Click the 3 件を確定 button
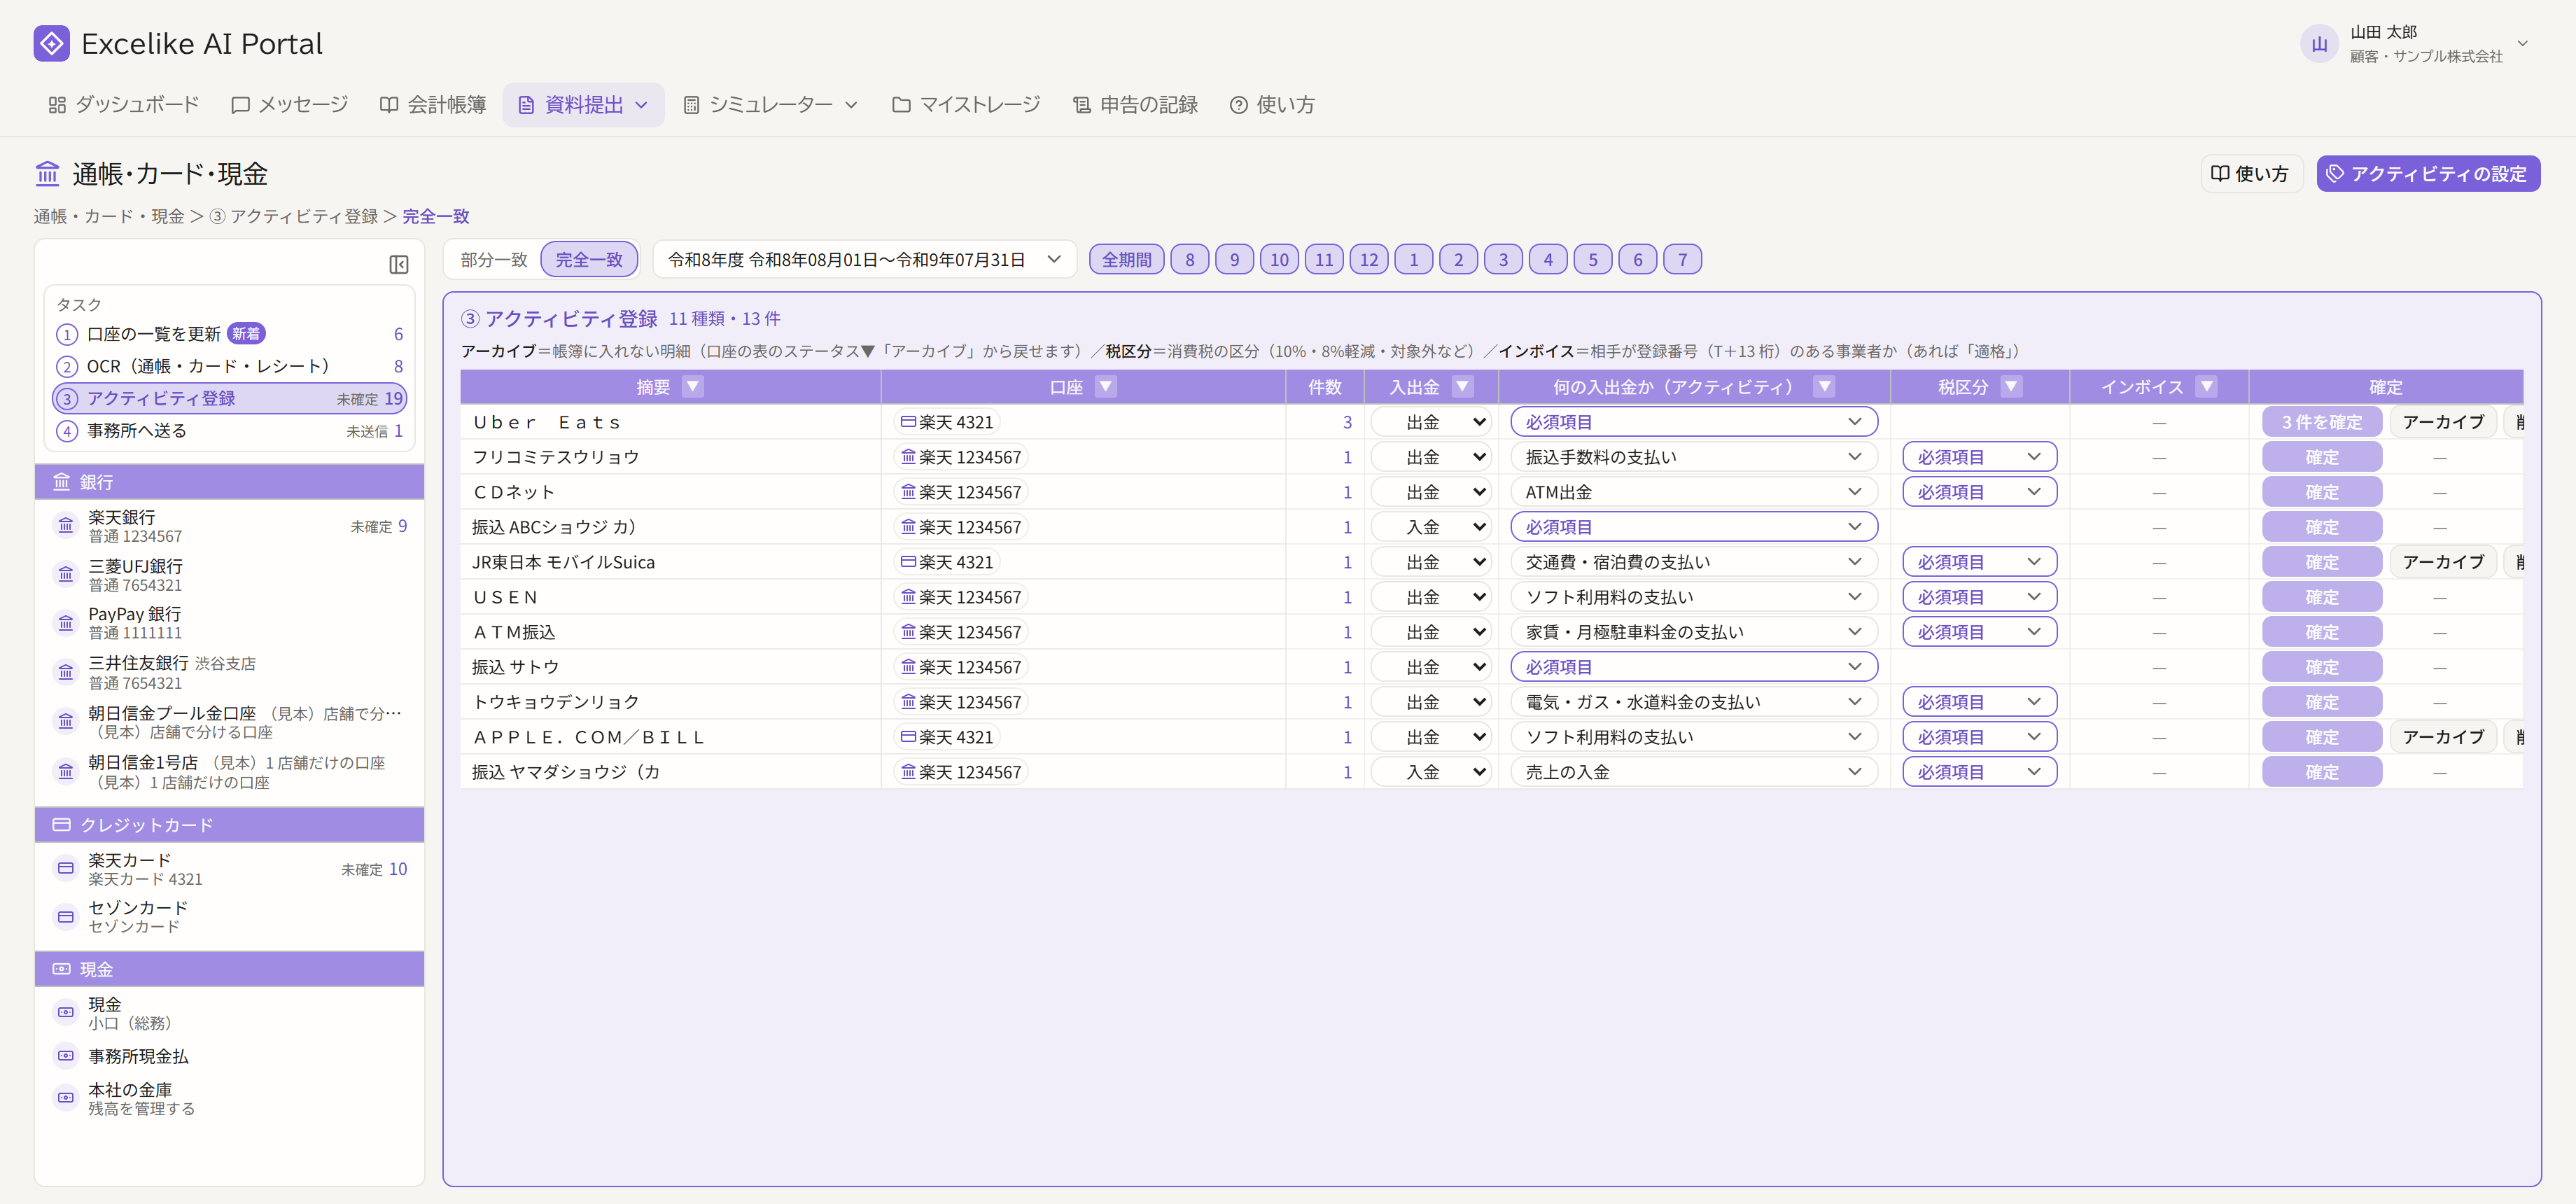Viewport: 2576px width, 1204px height. tap(2321, 422)
